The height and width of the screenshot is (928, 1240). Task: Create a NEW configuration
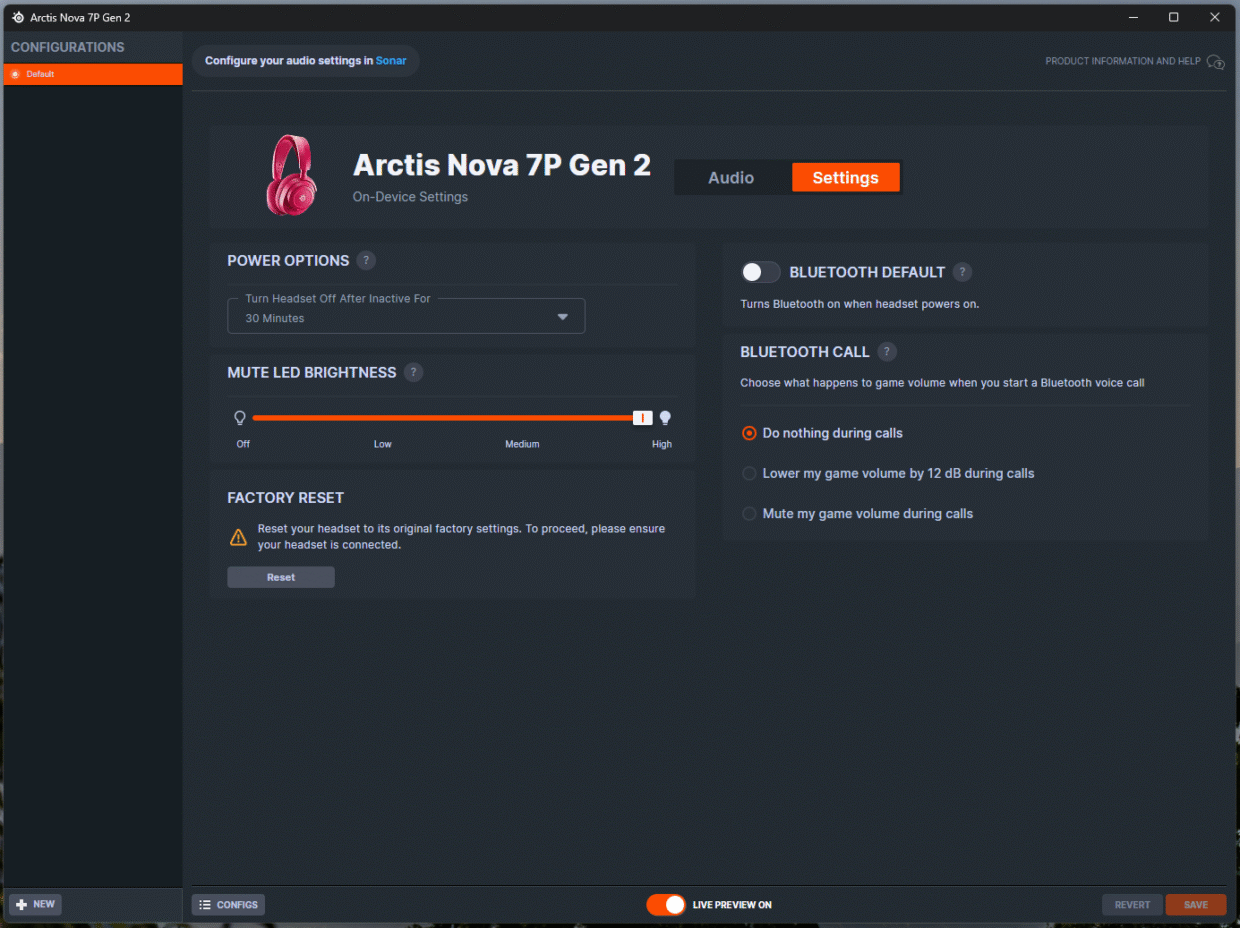coord(36,904)
